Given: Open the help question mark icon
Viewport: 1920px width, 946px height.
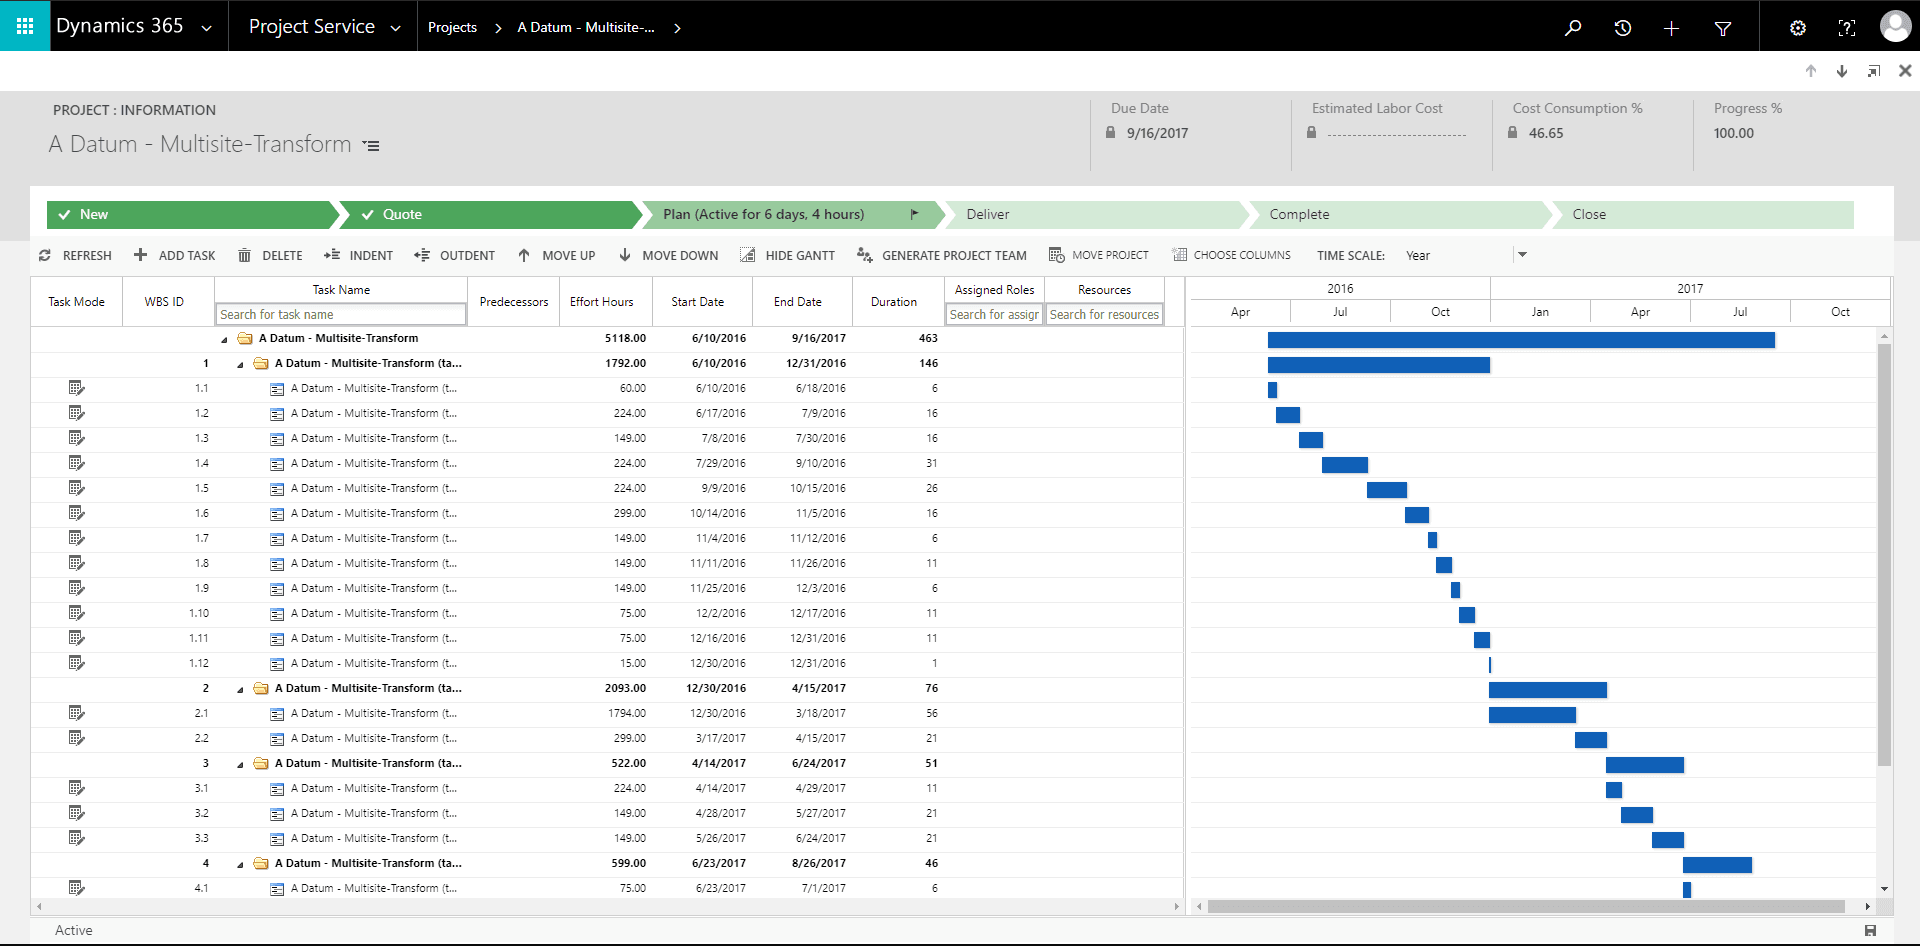Looking at the screenshot, I should [1846, 28].
